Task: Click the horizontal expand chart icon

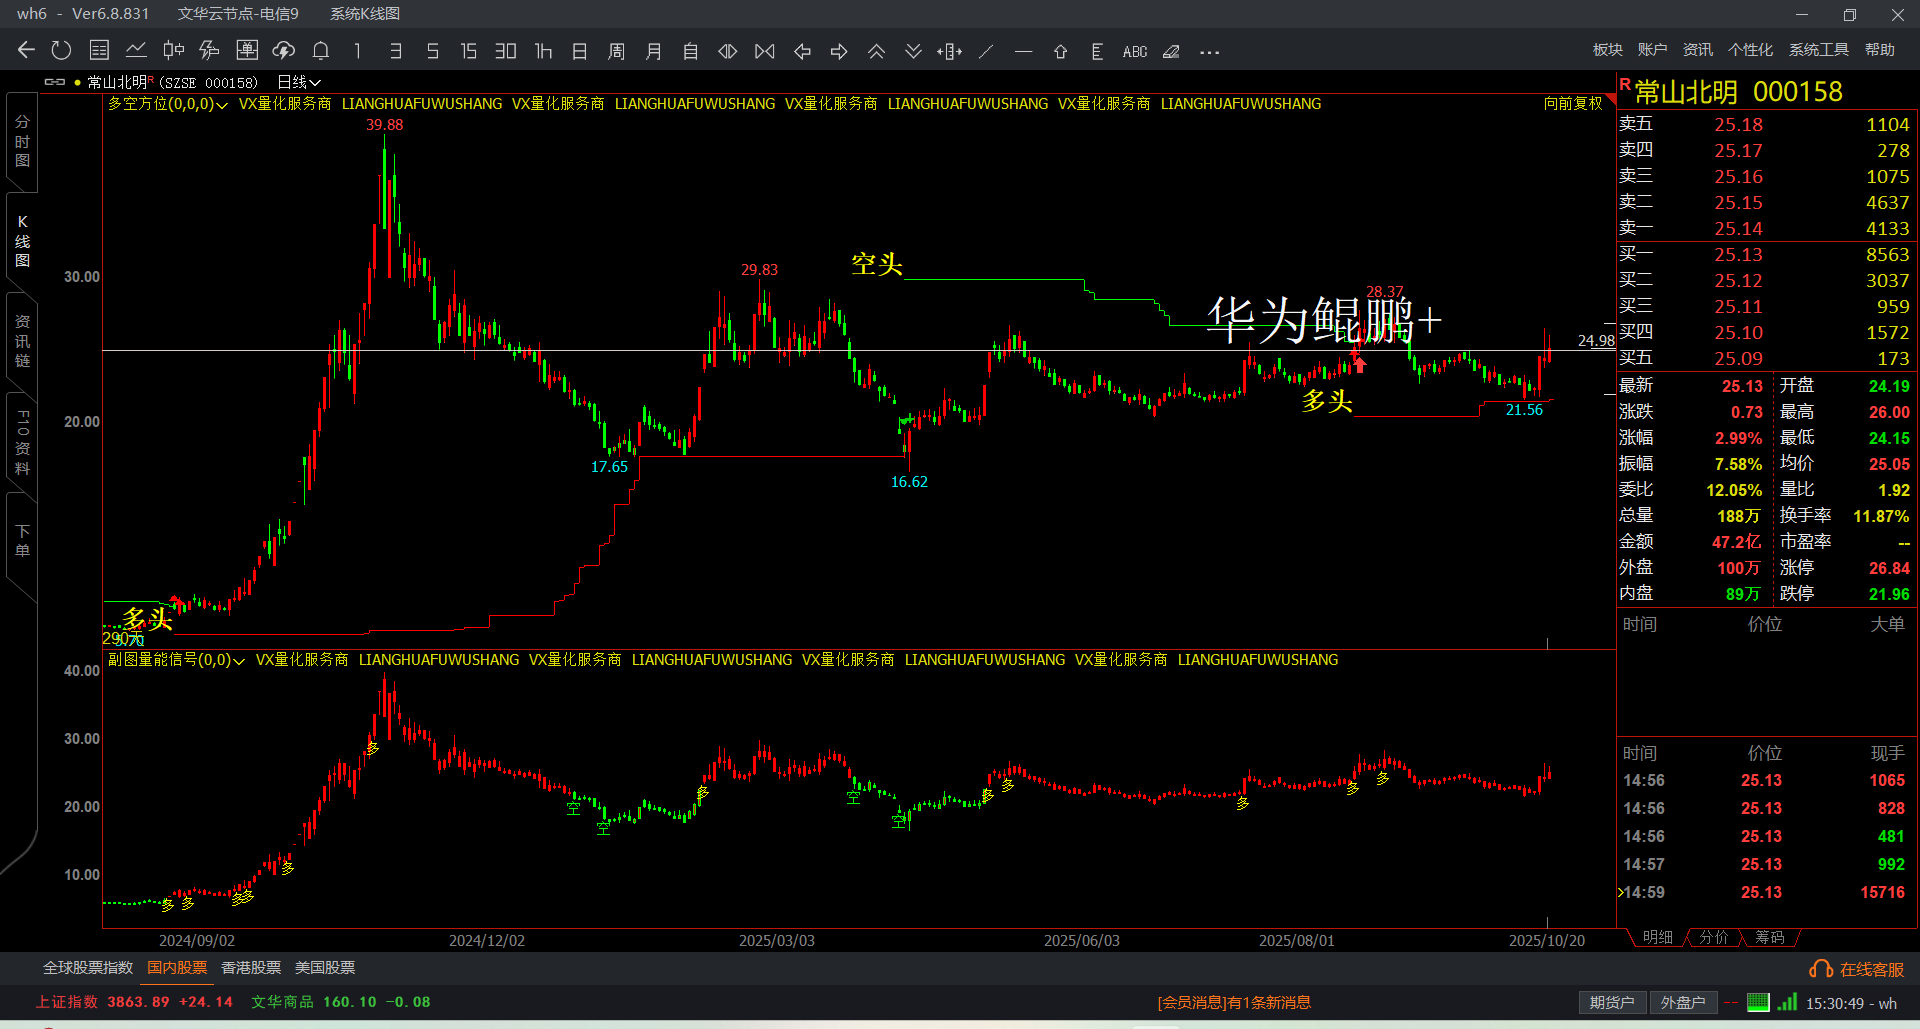Action: coord(728,51)
